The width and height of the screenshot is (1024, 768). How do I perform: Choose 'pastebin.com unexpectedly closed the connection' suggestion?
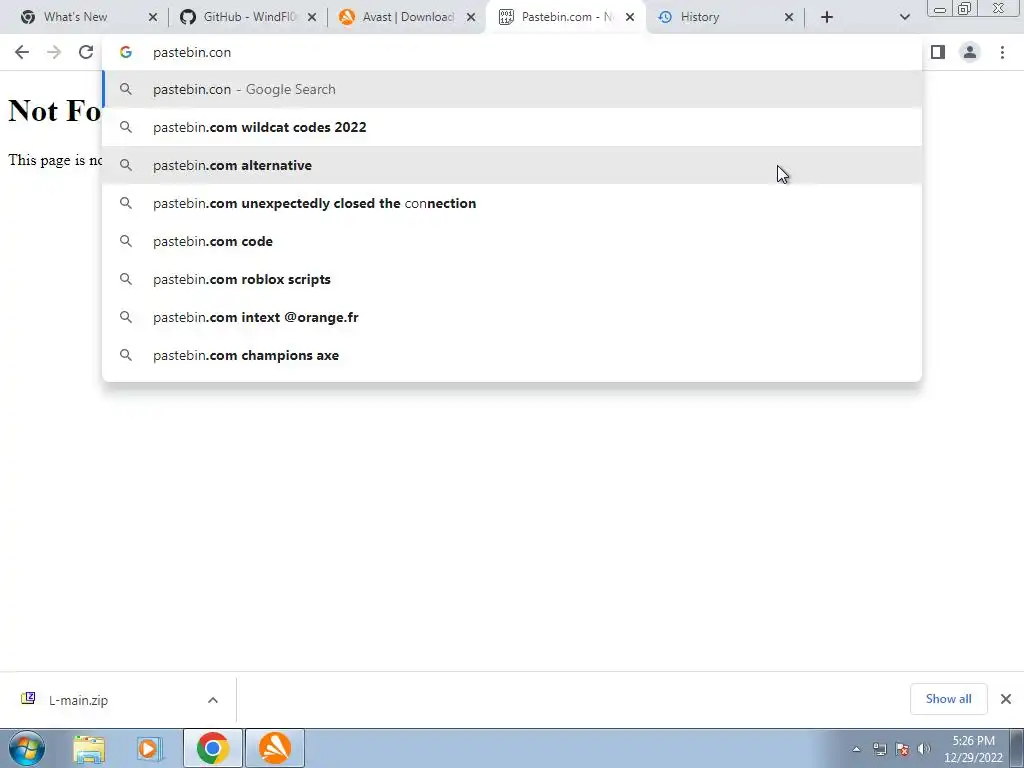(512, 203)
